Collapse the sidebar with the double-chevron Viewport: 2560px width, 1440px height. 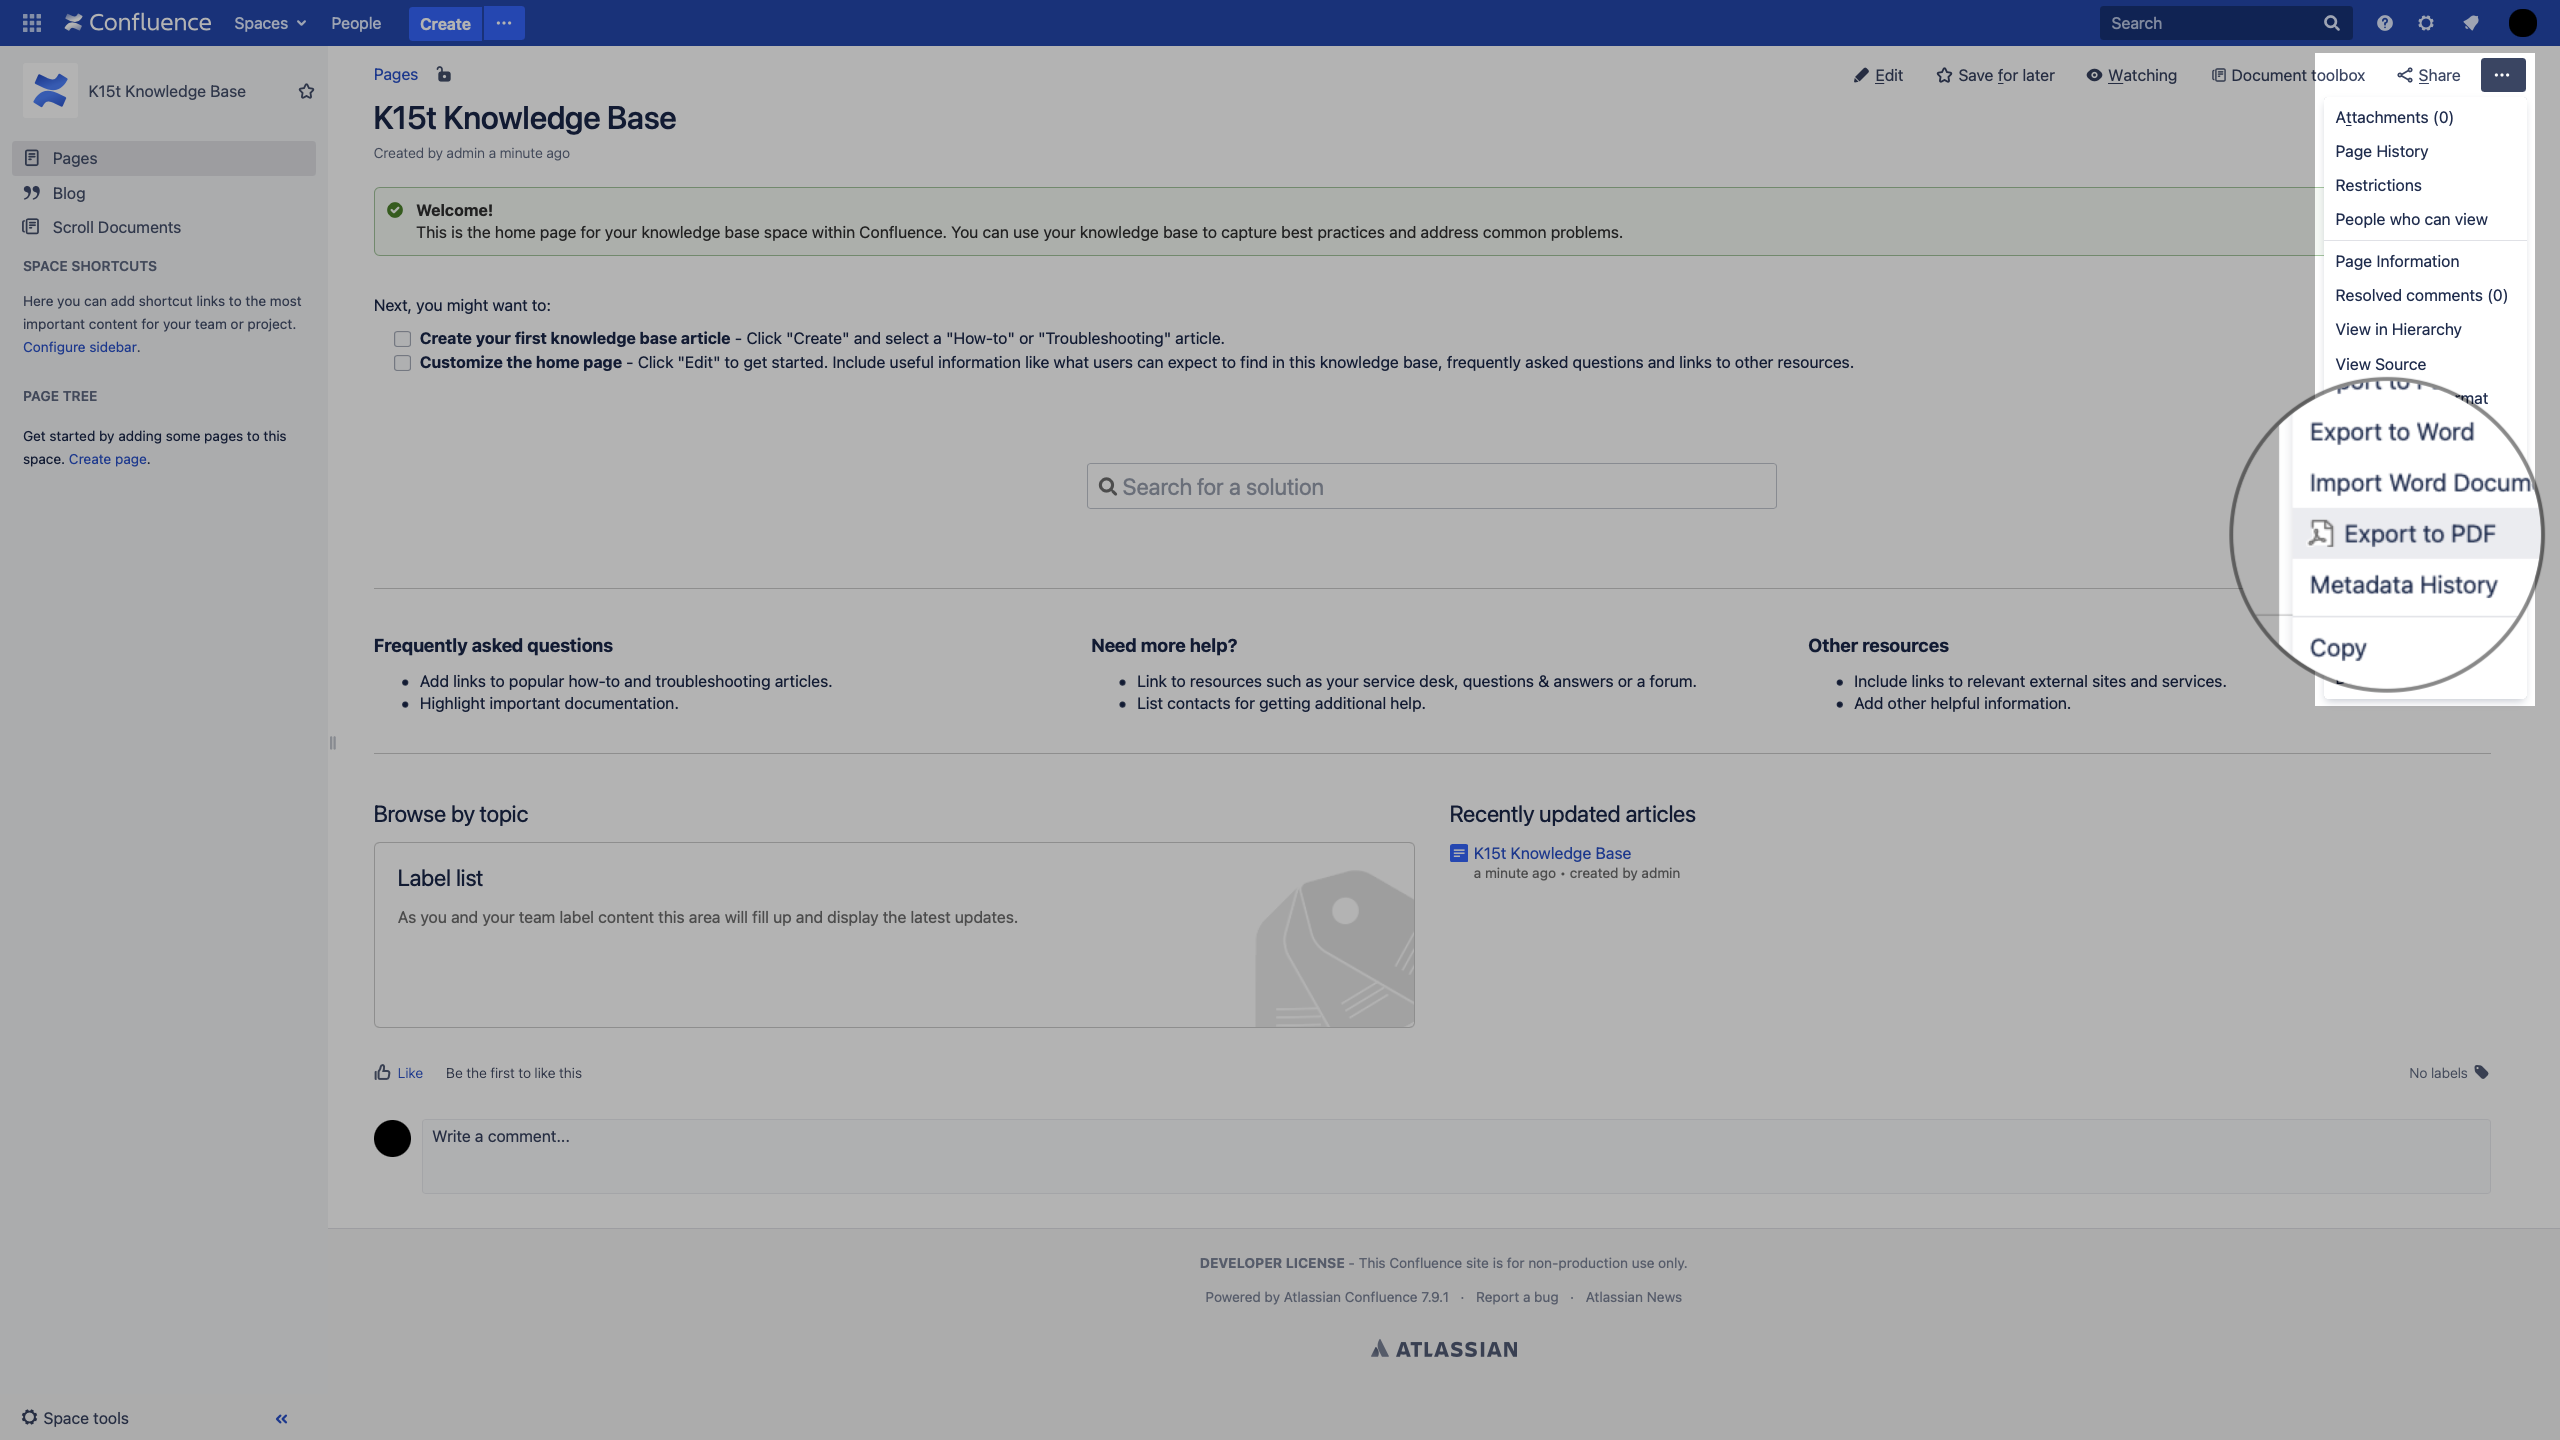point(281,1418)
